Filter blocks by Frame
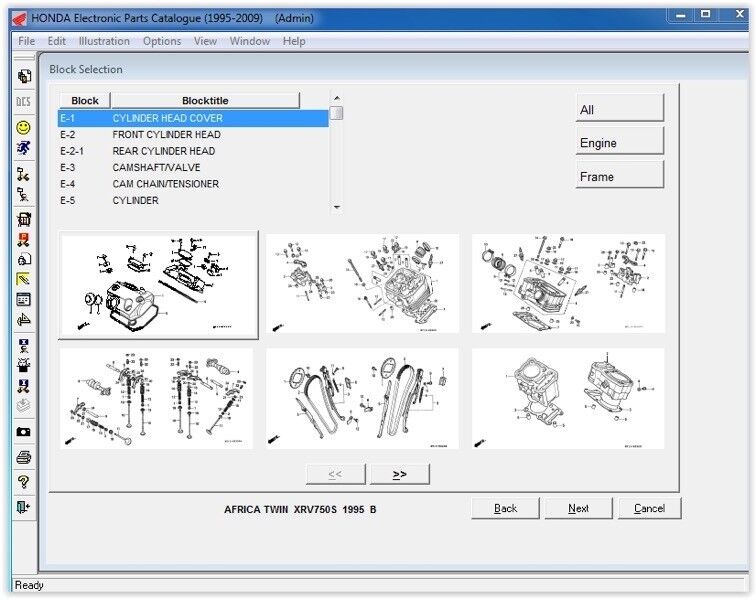 [620, 175]
